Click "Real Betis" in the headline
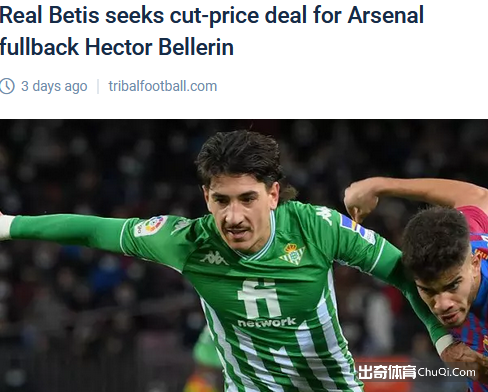Image resolution: width=488 pixels, height=392 pixels. point(49,15)
